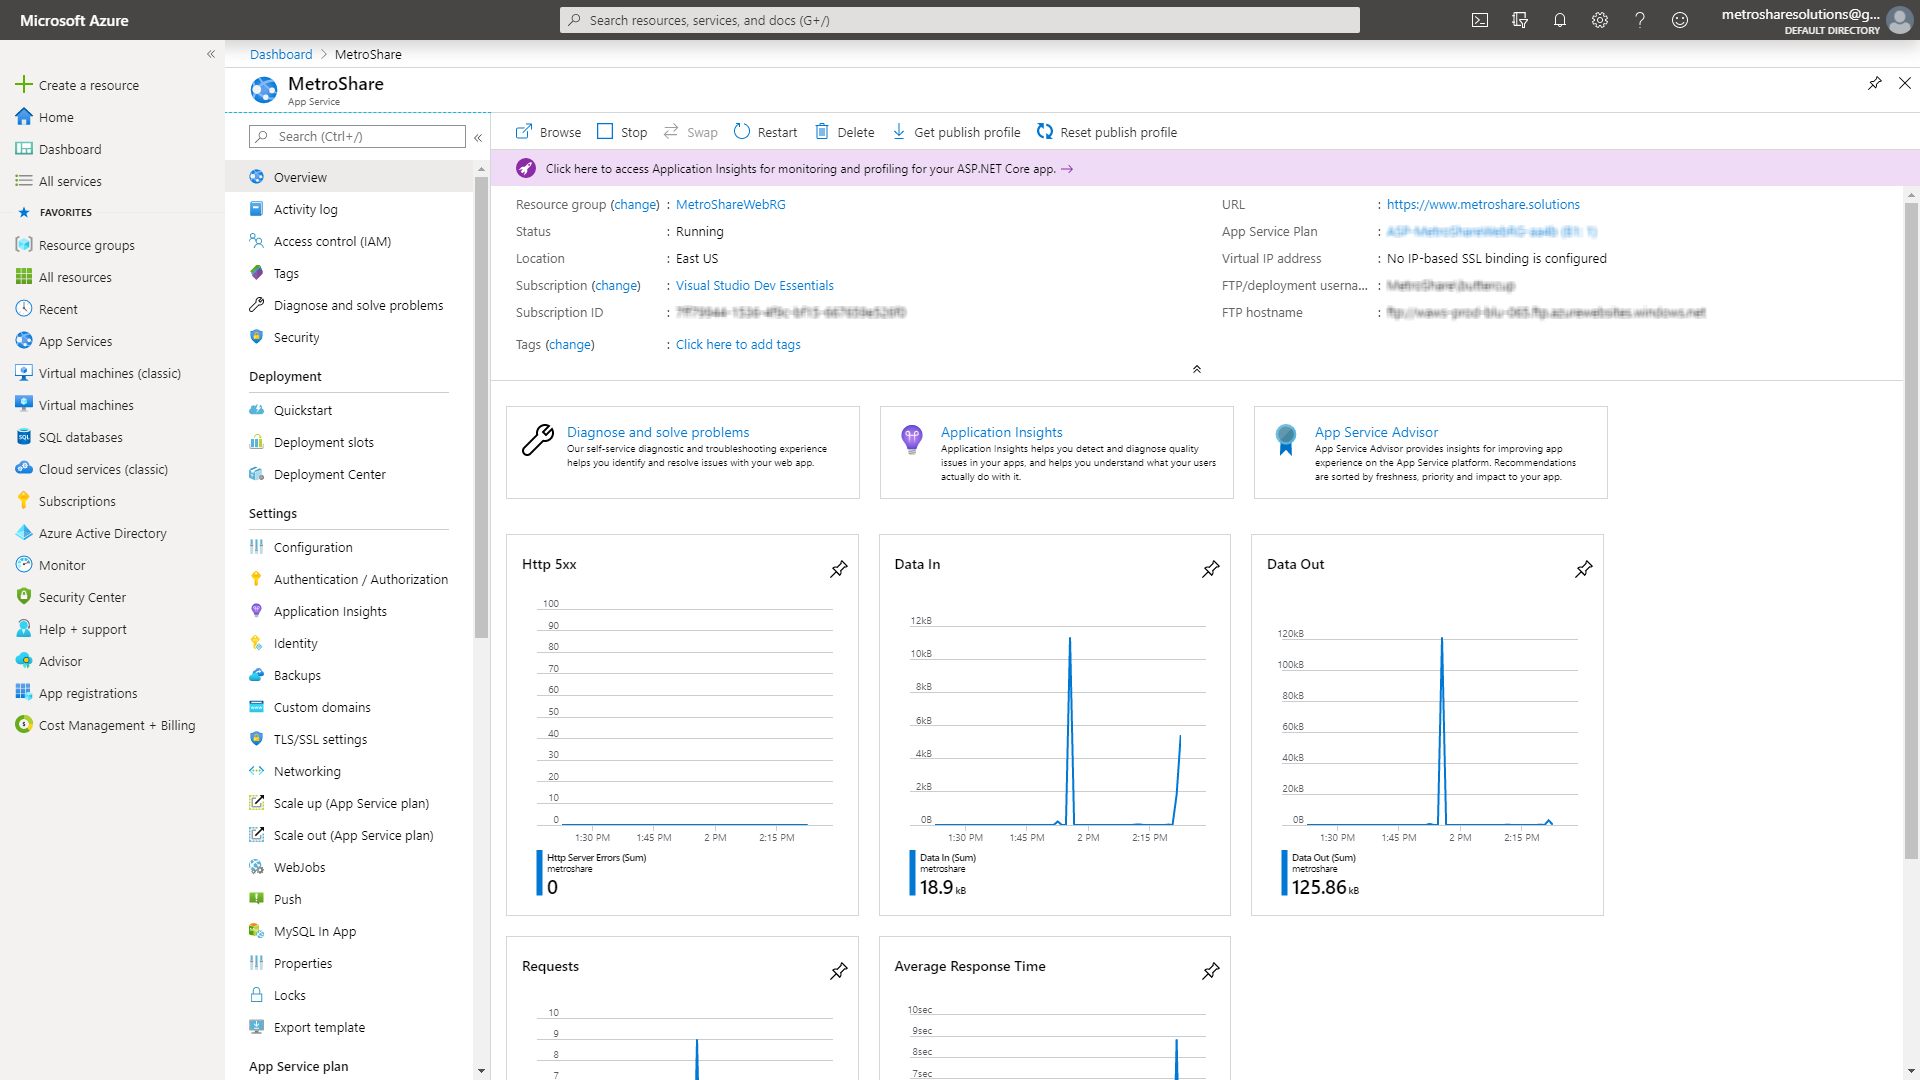Open Activity log menu item
This screenshot has height=1080, width=1920.
click(x=349, y=209)
